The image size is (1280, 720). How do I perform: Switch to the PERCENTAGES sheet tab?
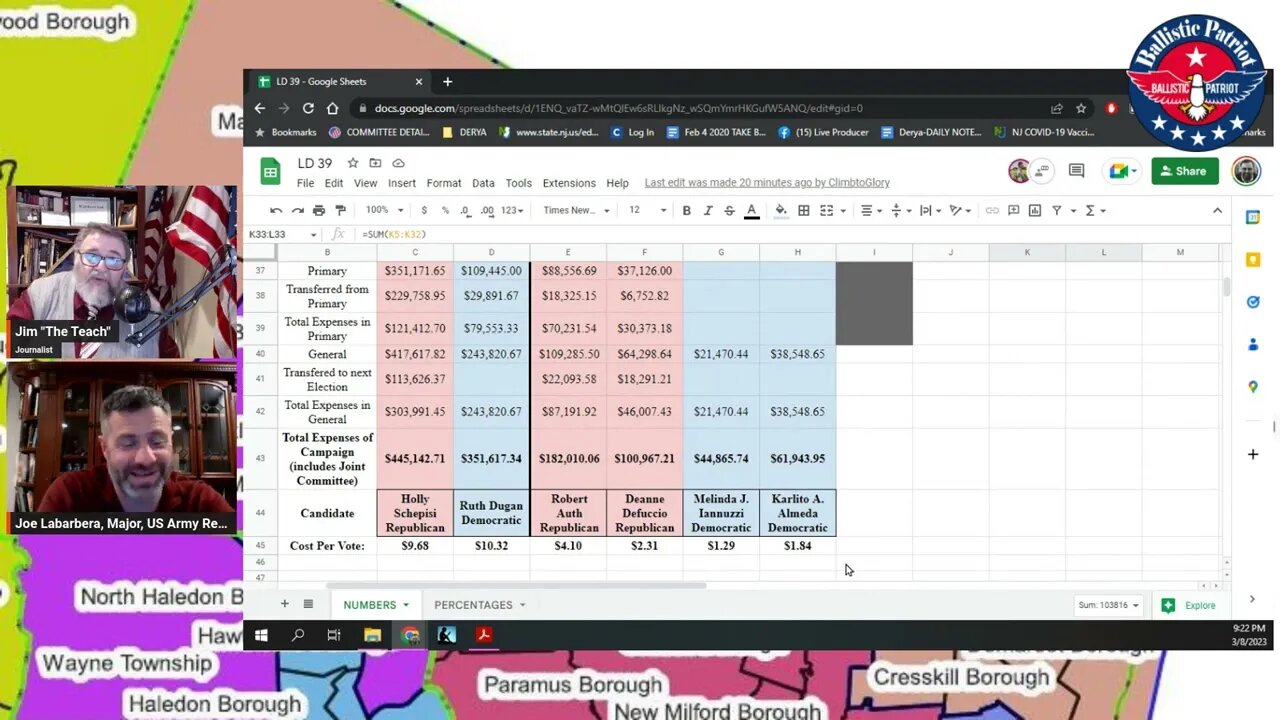(479, 605)
